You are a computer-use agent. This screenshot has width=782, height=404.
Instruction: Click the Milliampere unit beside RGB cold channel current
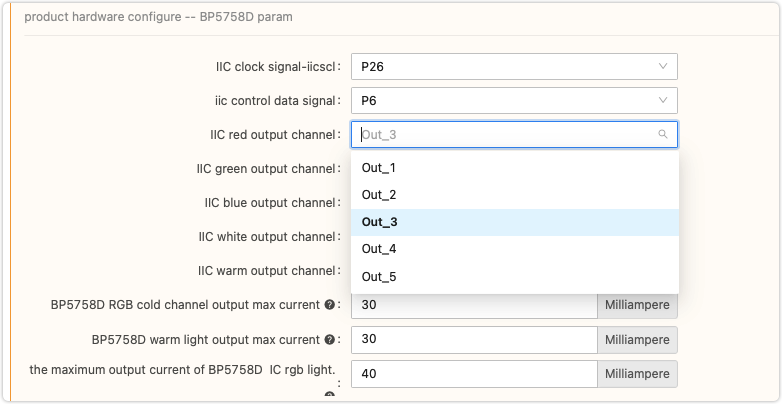coord(637,305)
